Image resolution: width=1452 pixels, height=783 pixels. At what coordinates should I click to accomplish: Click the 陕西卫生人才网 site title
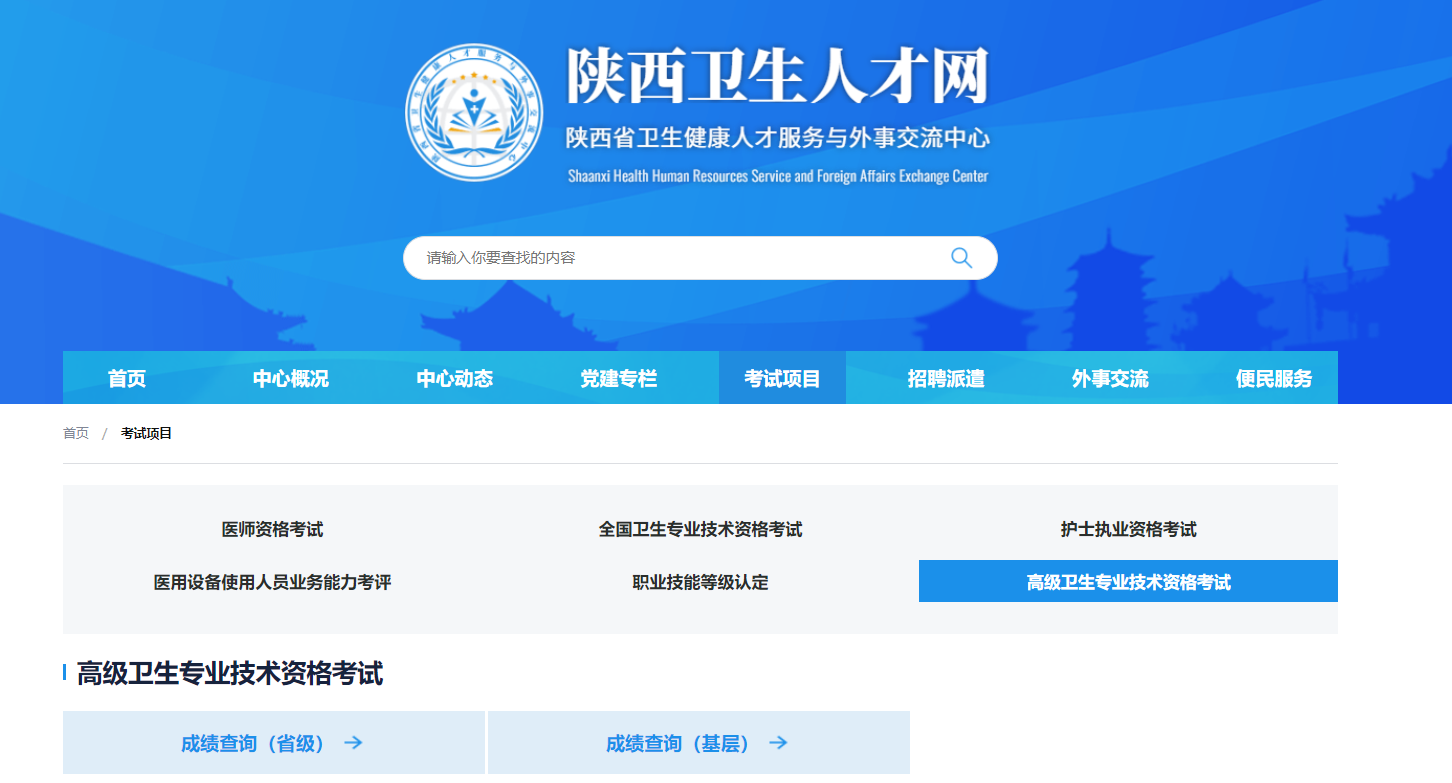tap(777, 76)
